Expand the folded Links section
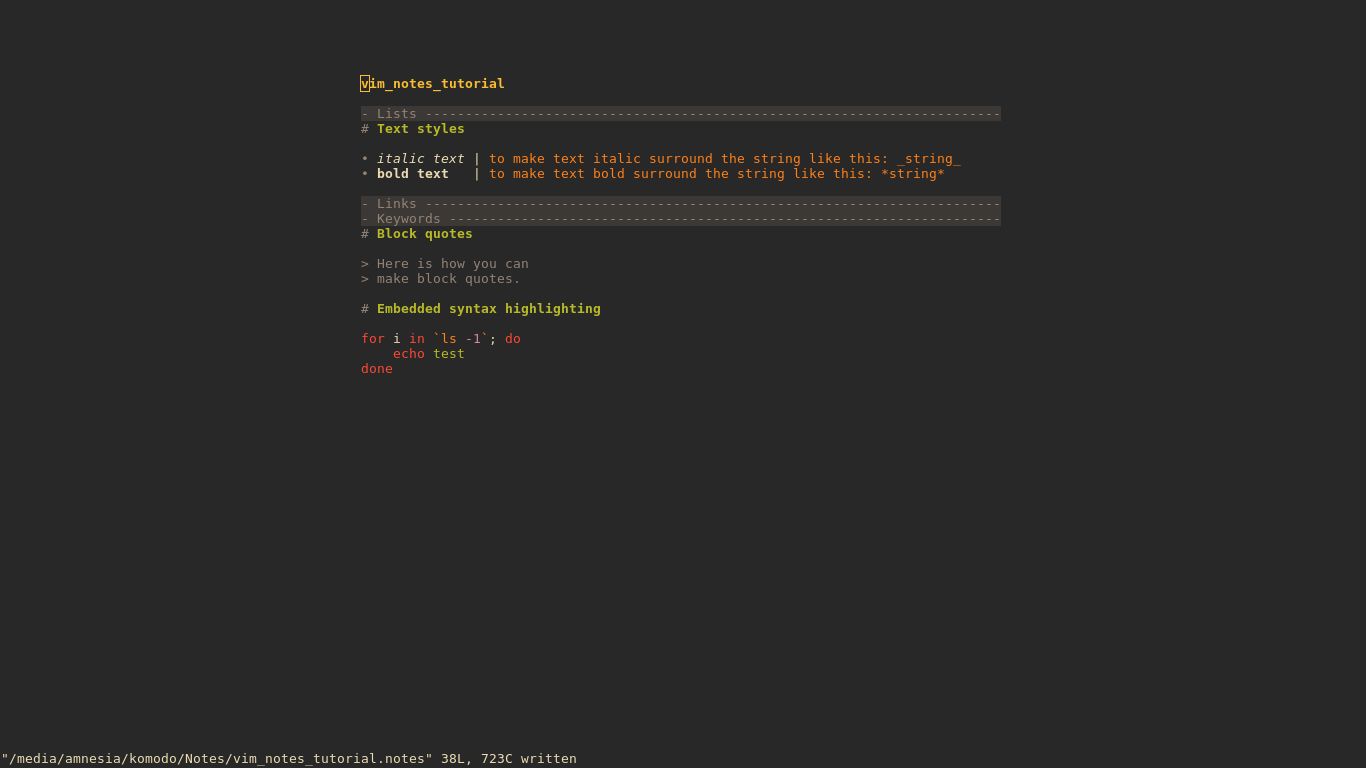Image resolution: width=1366 pixels, height=768 pixels. click(681, 204)
